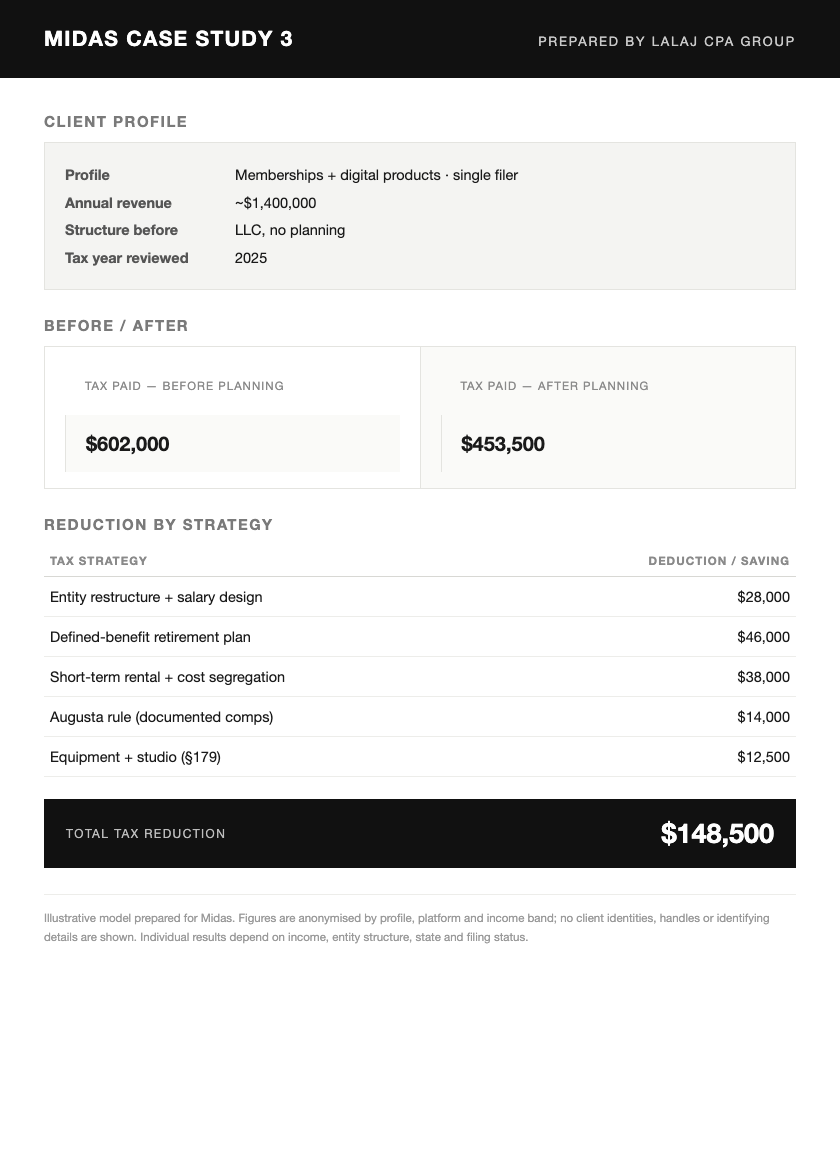Click the $12,500 Equipment + studio saving
The image size is (840, 1150).
point(763,757)
